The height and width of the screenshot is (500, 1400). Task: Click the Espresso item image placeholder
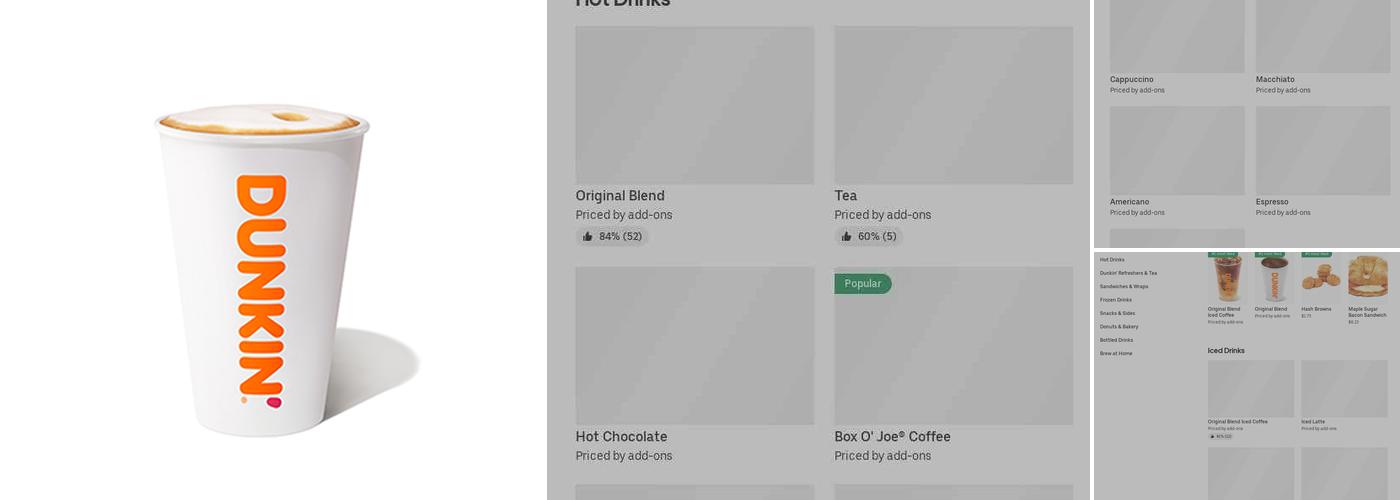[1323, 151]
